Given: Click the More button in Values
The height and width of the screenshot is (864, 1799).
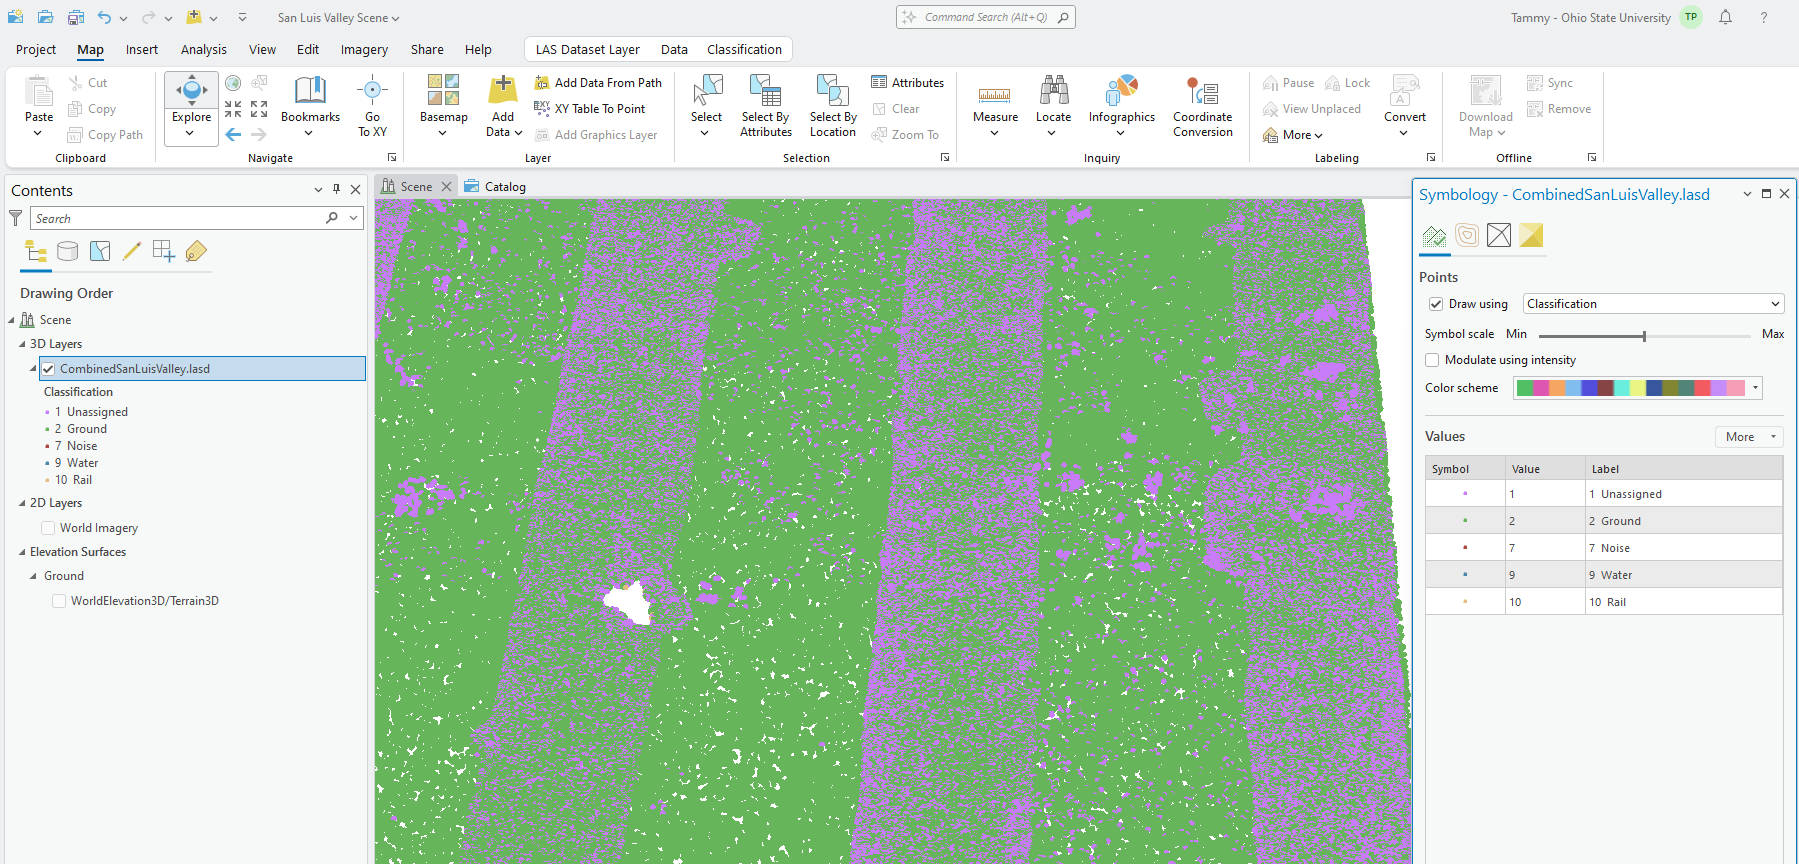Looking at the screenshot, I should click(1749, 437).
